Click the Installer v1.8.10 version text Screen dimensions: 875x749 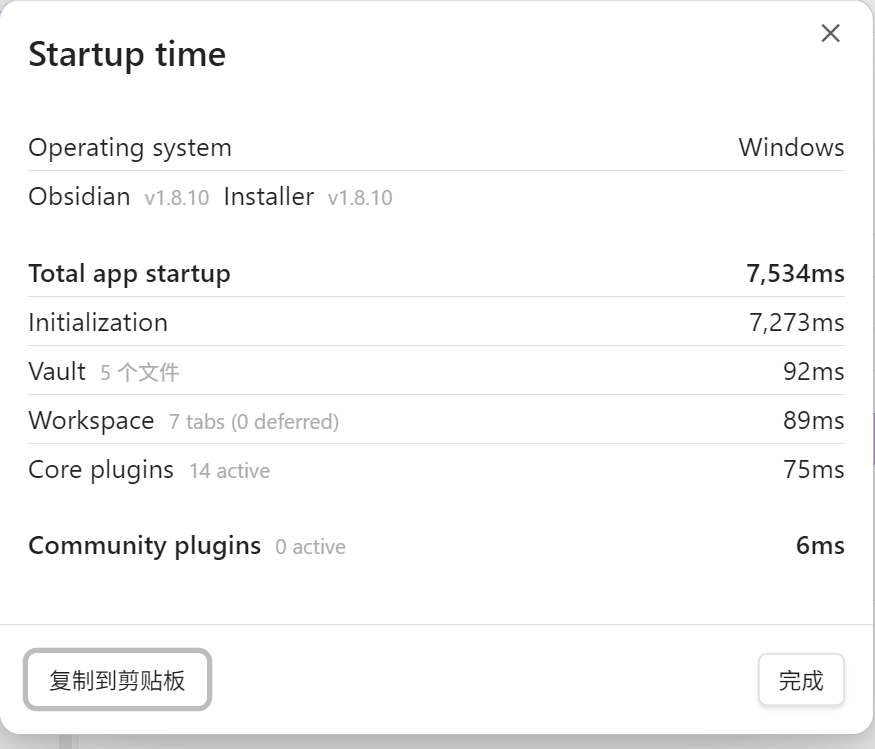point(360,198)
